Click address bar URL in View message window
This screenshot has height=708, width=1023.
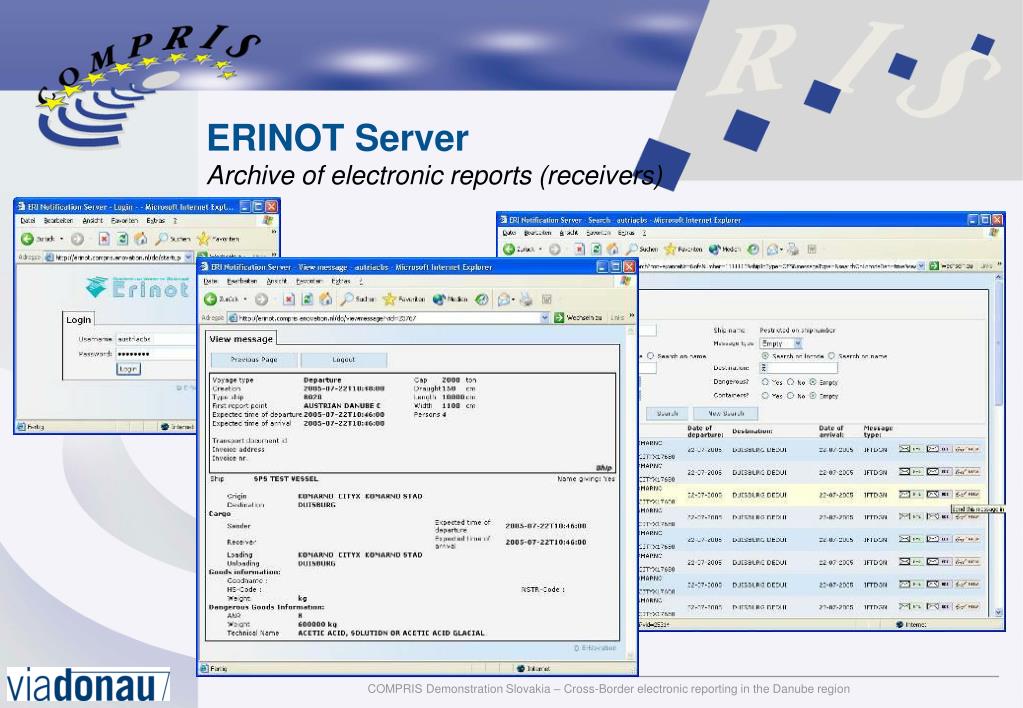tap(328, 318)
